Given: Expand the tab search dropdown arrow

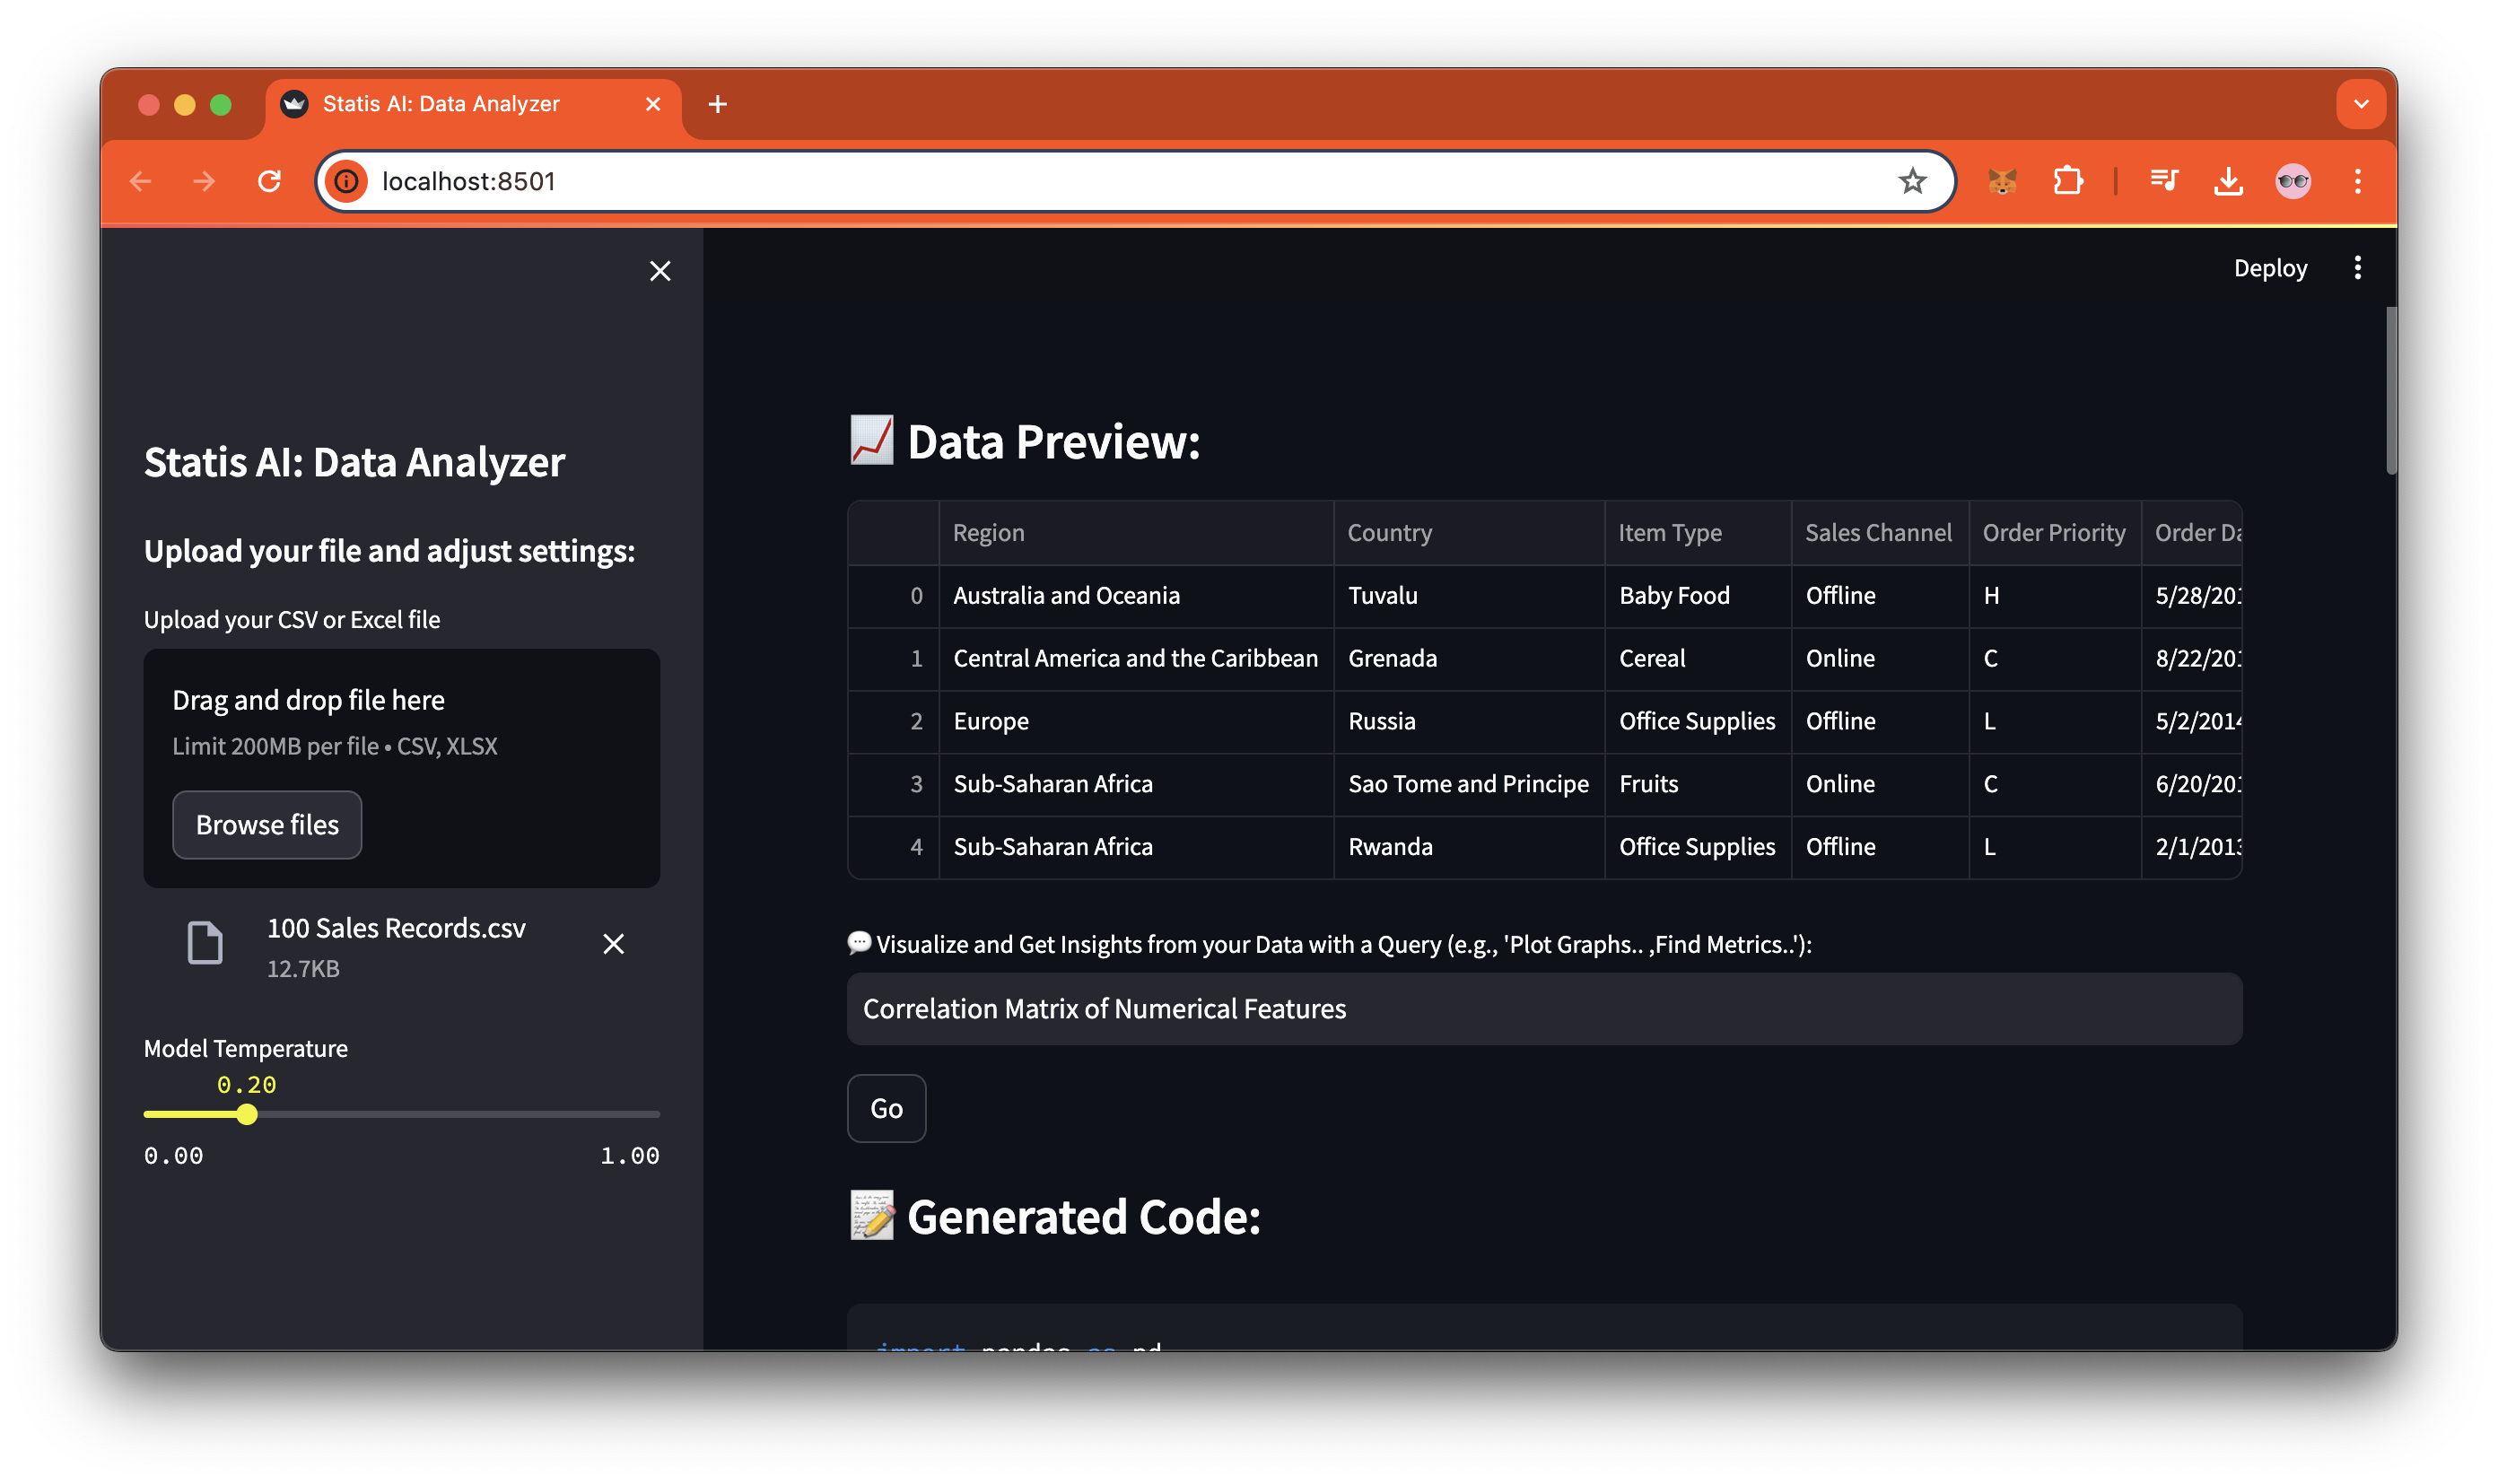Looking at the screenshot, I should pyautogui.click(x=2361, y=104).
